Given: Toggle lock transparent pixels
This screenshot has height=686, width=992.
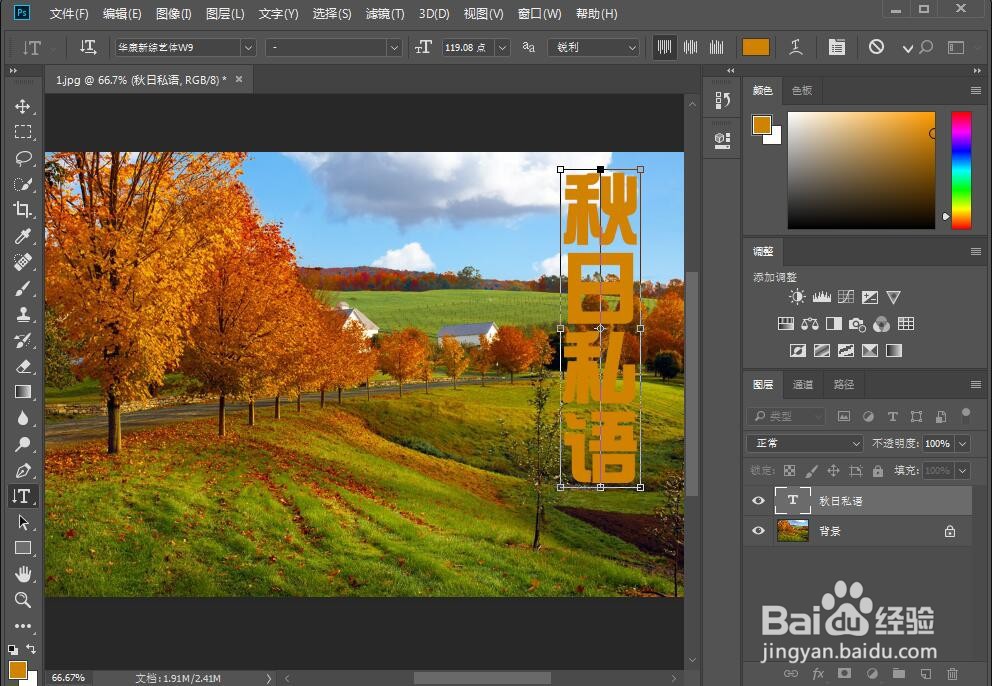Looking at the screenshot, I should 789,470.
